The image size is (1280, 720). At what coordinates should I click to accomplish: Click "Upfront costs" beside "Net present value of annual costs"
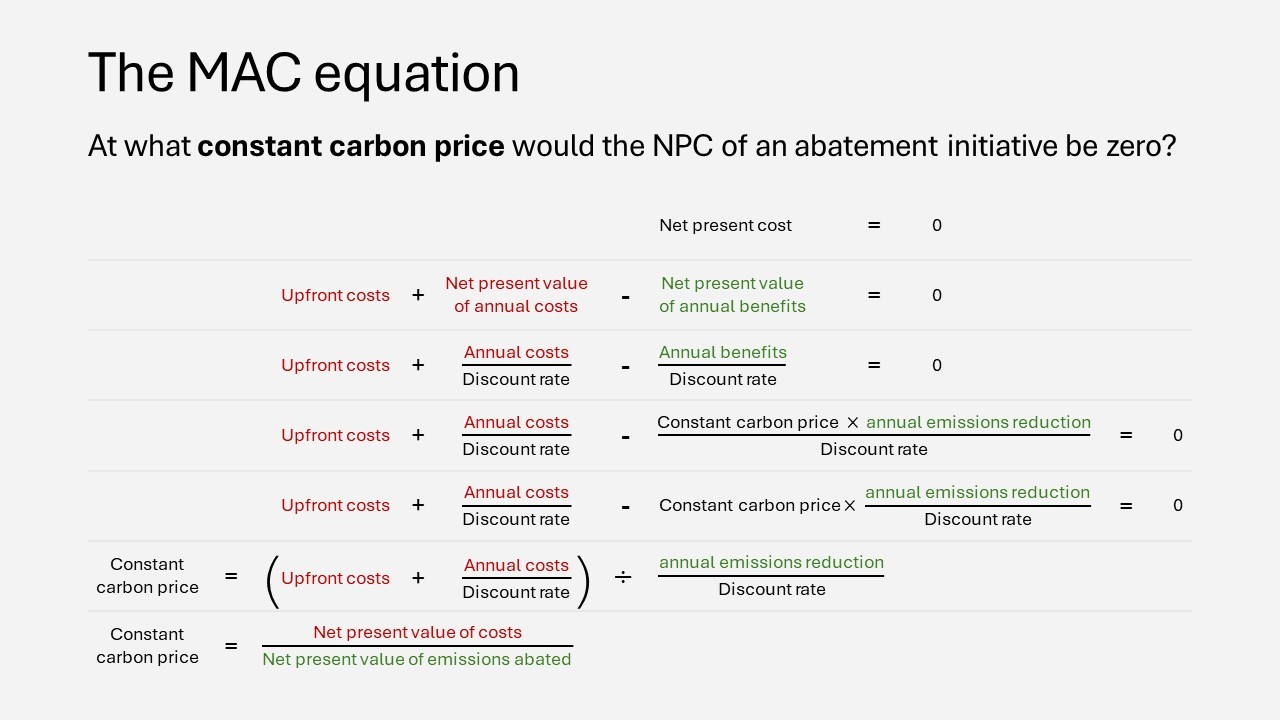pos(335,296)
